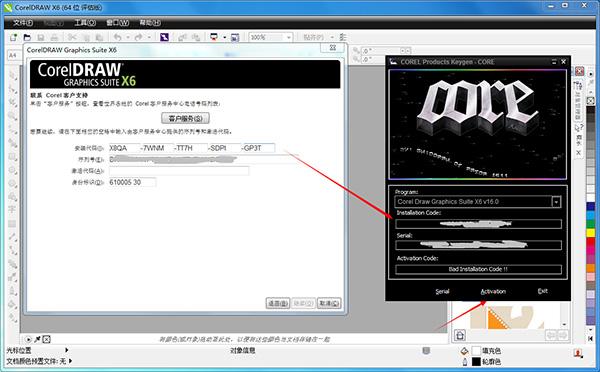Click the fill bucket icon in status bar
The width and height of the screenshot is (600, 372).
click(x=465, y=351)
